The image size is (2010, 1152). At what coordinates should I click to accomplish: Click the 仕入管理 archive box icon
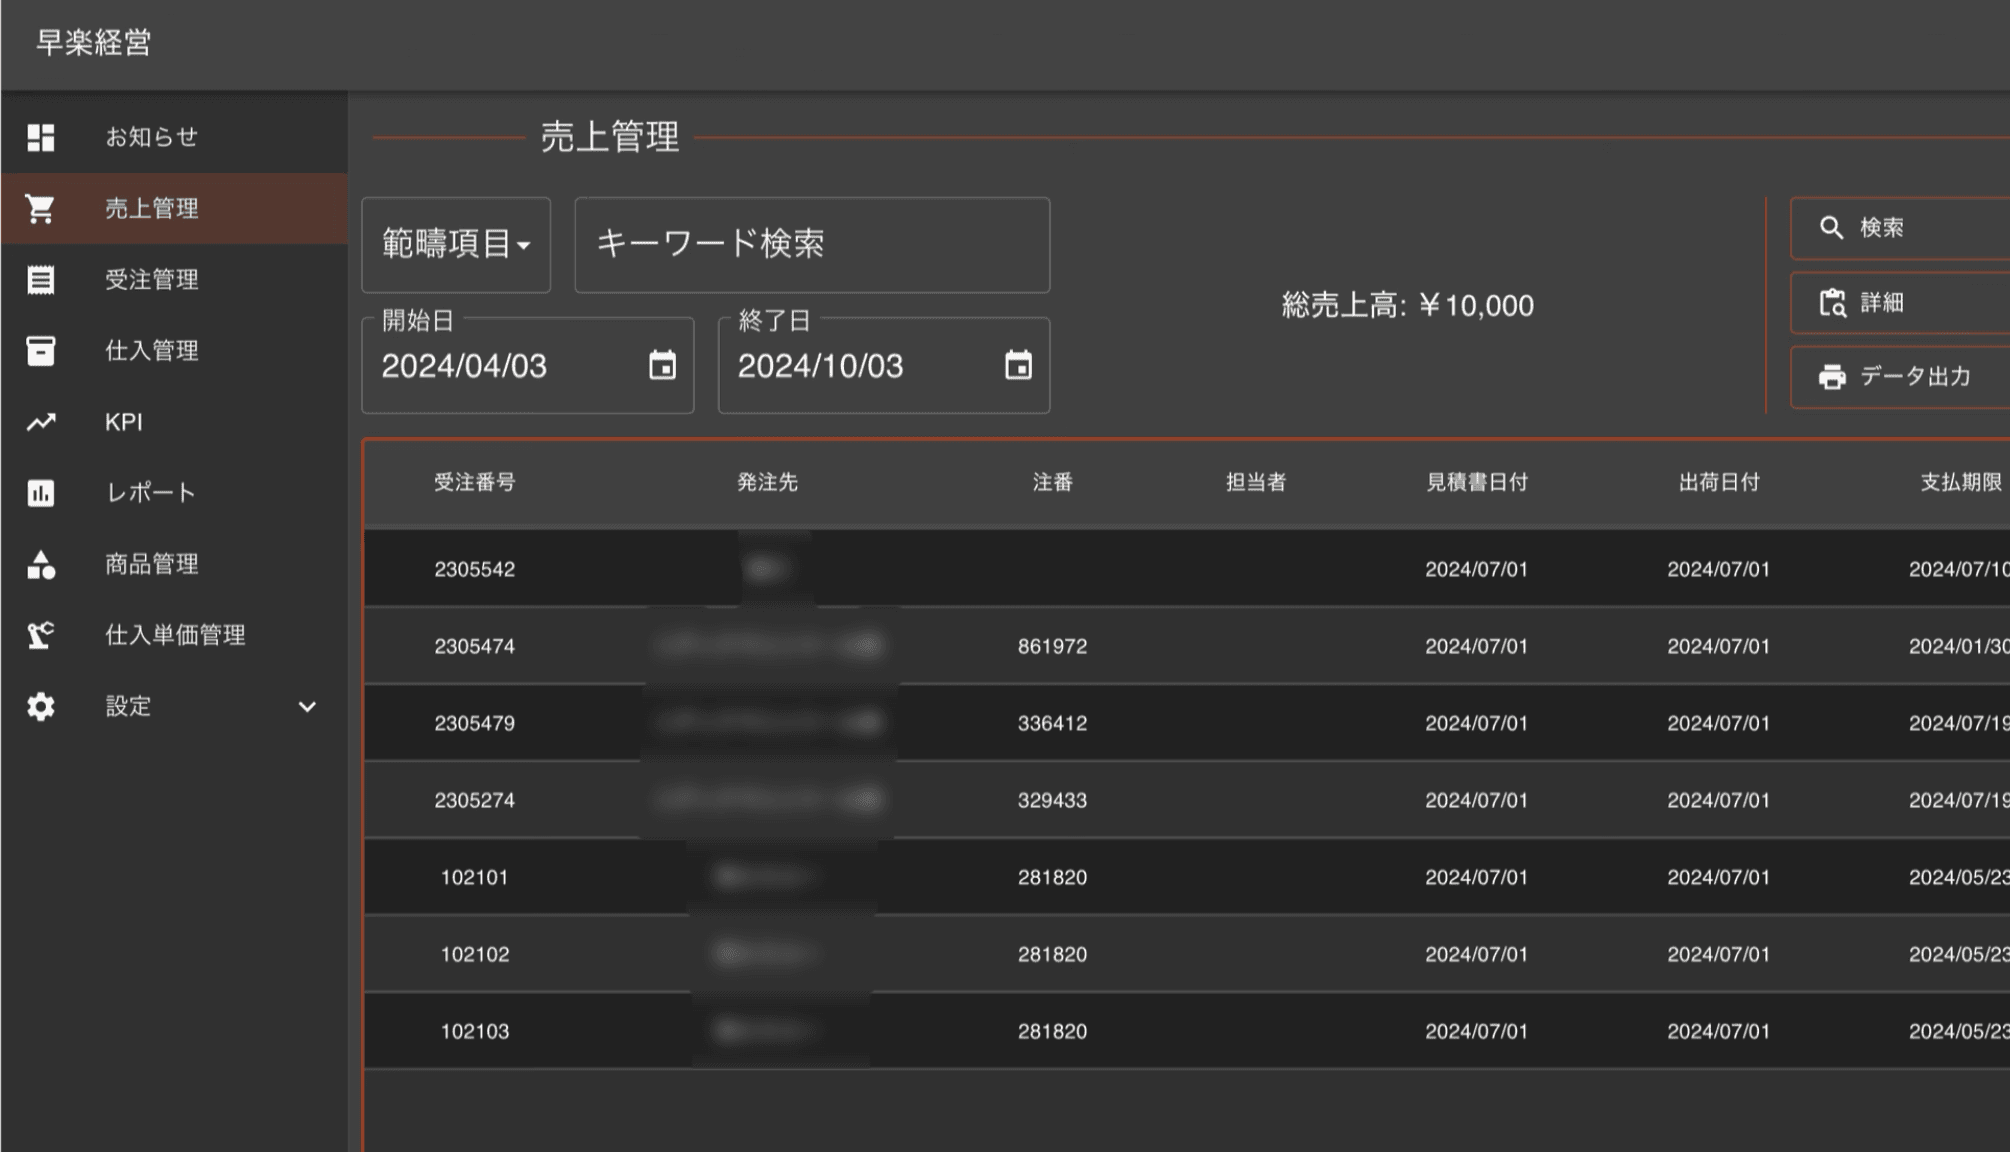[x=41, y=351]
